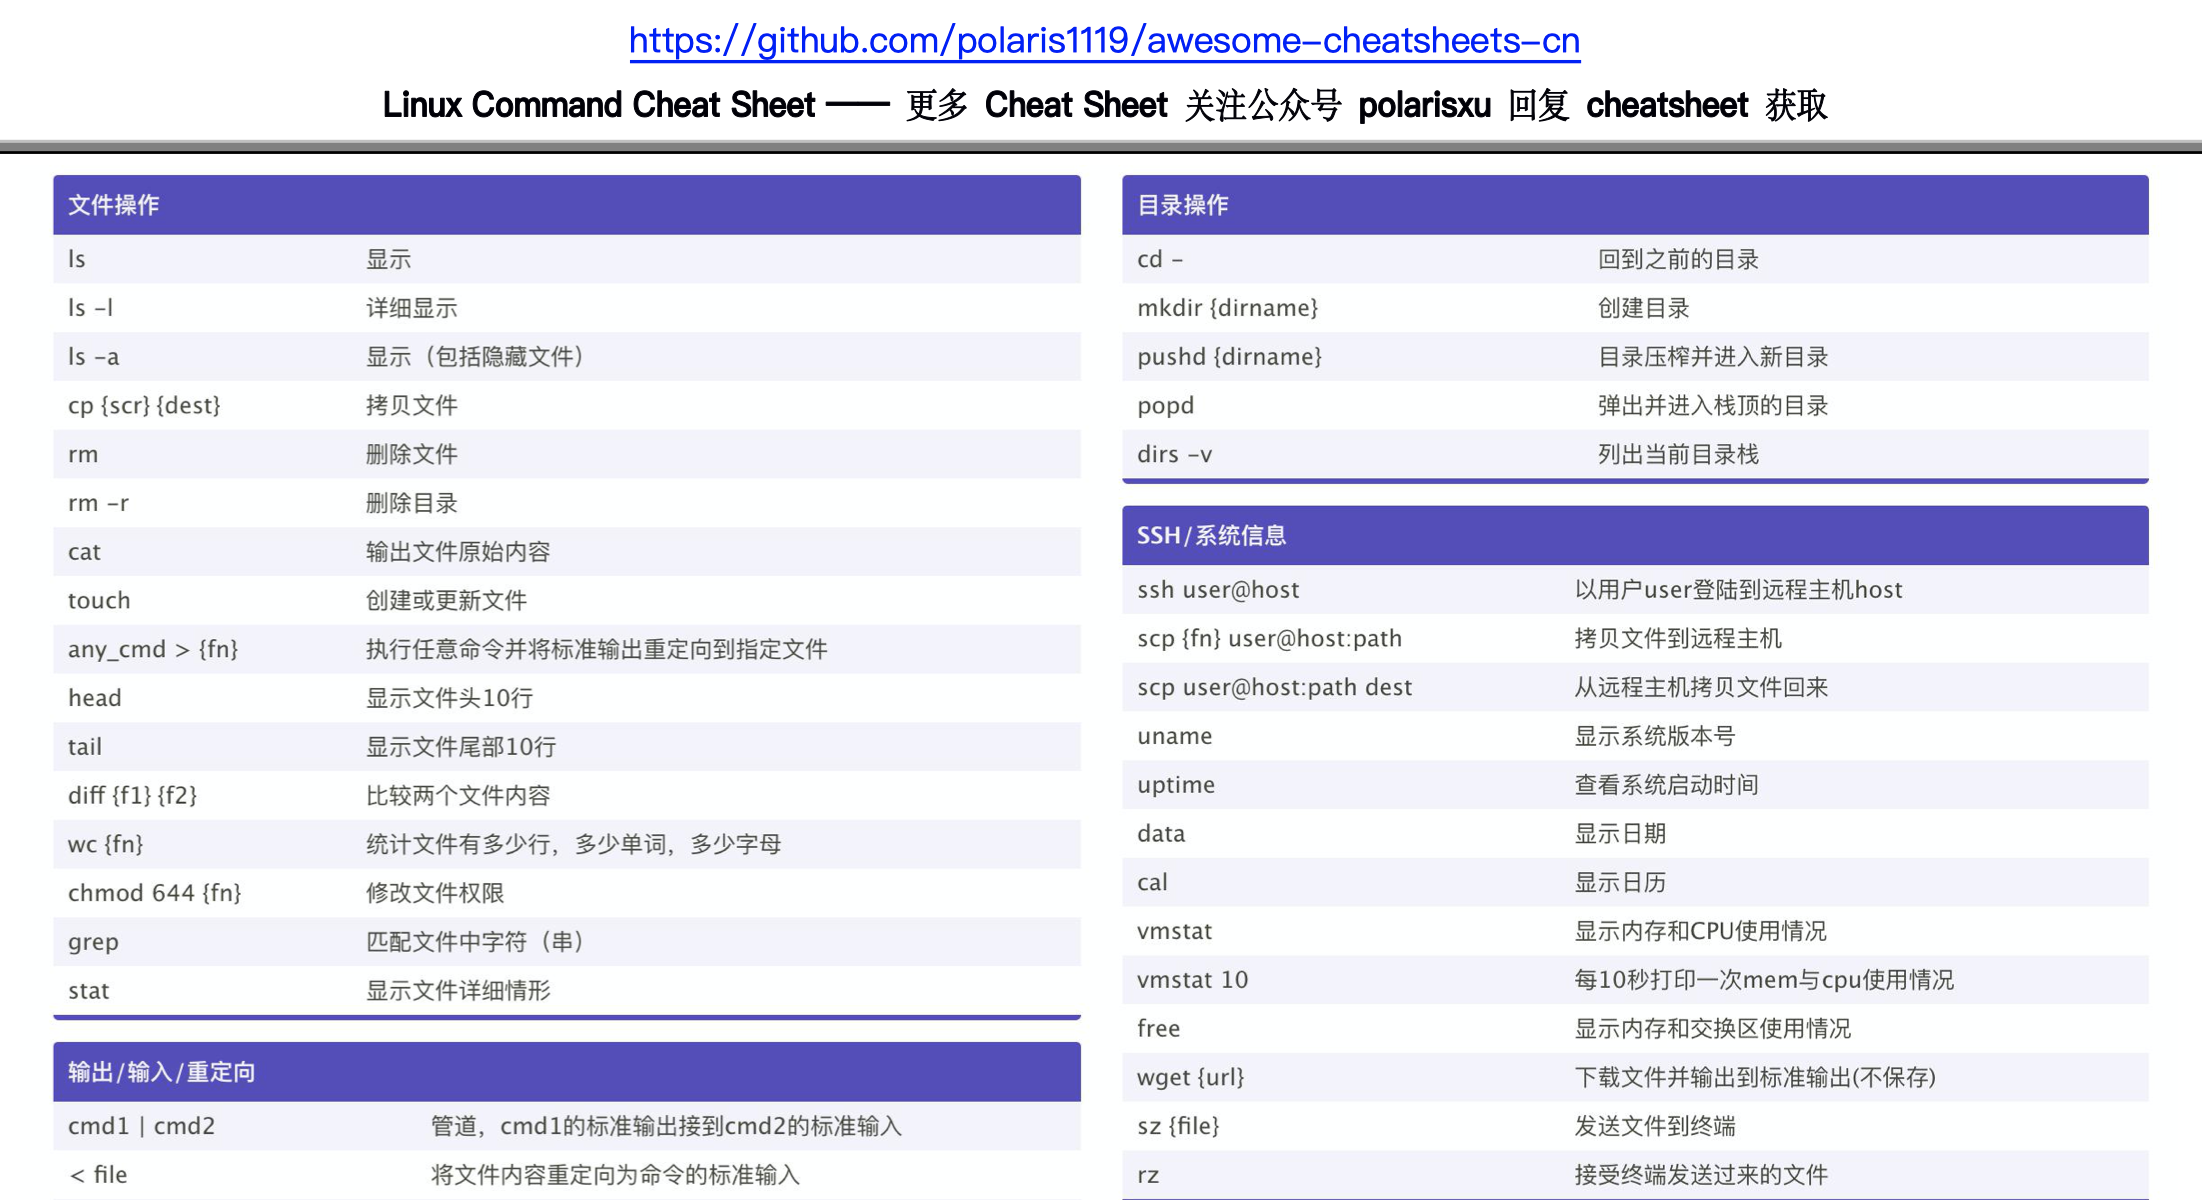
Task: Select the 'ssh user@host' row
Action: [1218, 590]
